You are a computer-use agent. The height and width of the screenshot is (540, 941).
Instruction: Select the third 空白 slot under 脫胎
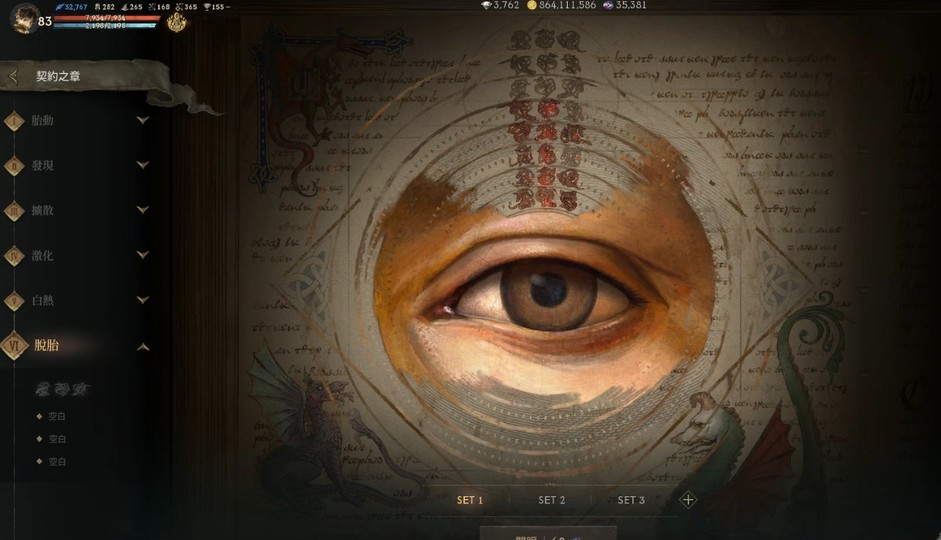(x=56, y=462)
